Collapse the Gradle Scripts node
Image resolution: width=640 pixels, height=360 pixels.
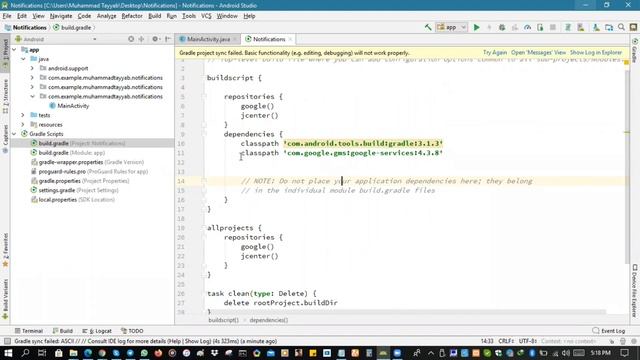[15, 134]
